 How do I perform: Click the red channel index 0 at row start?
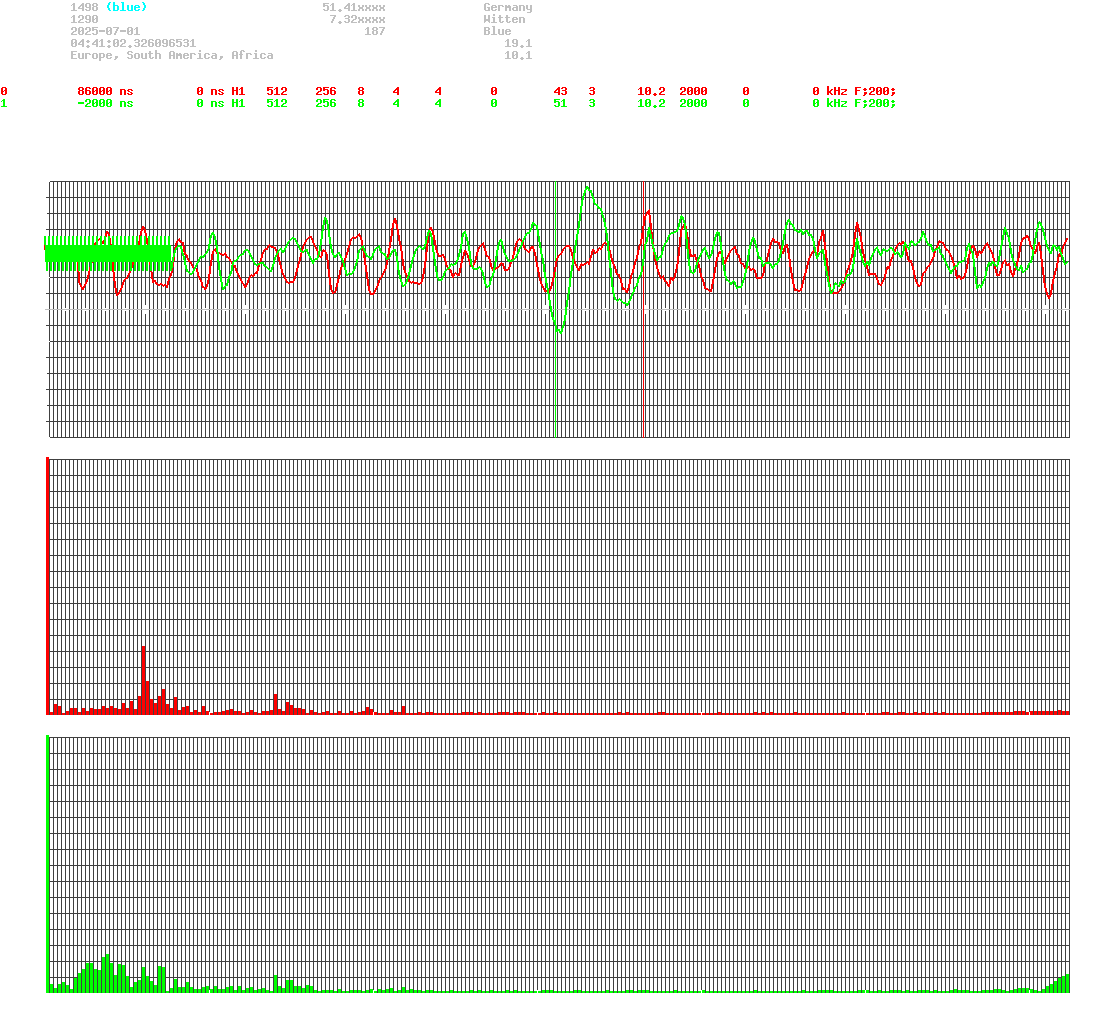click(4, 92)
